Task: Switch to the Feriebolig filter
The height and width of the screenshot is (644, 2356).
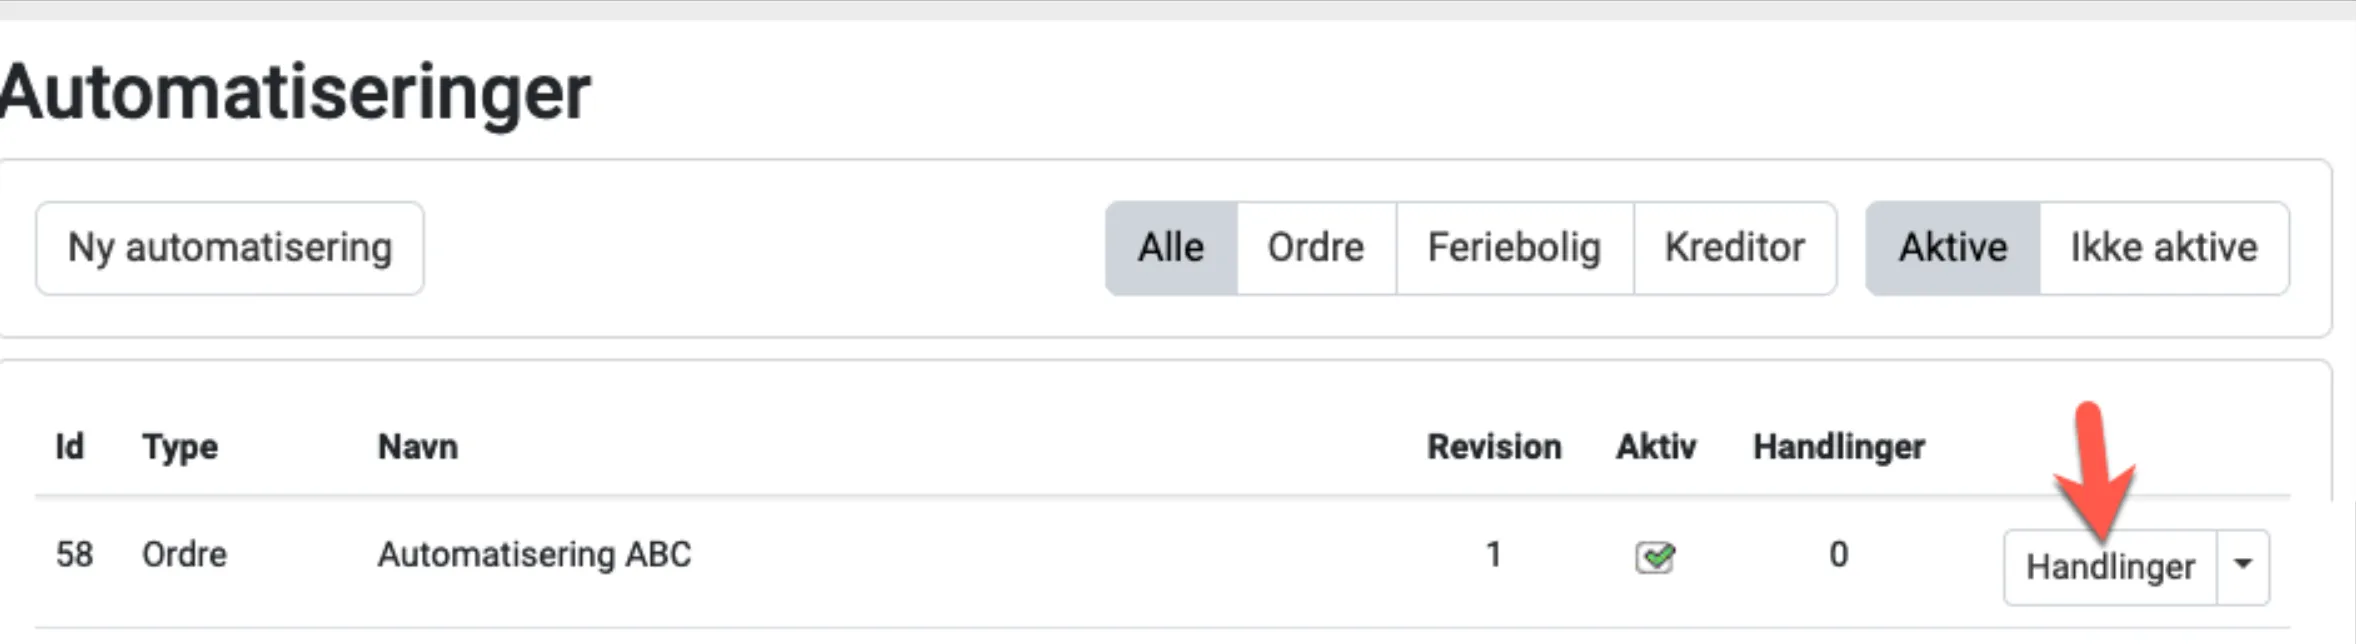Action: pyautogui.click(x=1514, y=248)
